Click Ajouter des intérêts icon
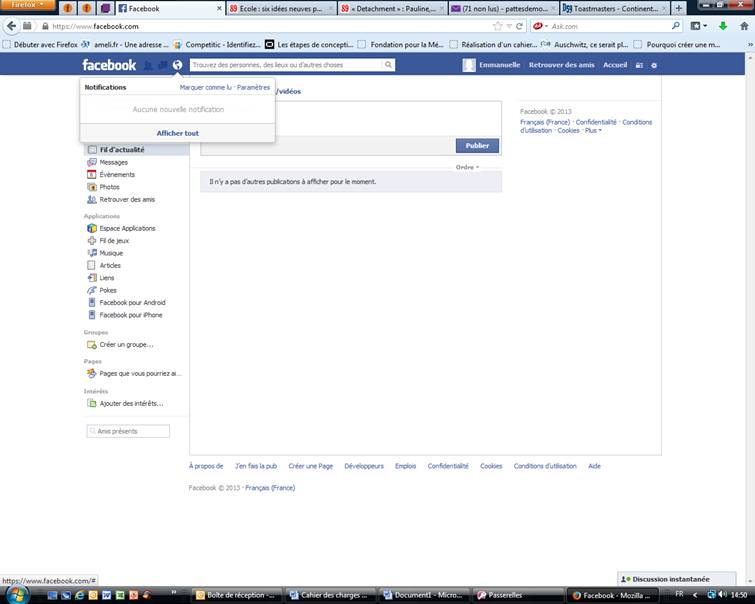 click(91, 404)
